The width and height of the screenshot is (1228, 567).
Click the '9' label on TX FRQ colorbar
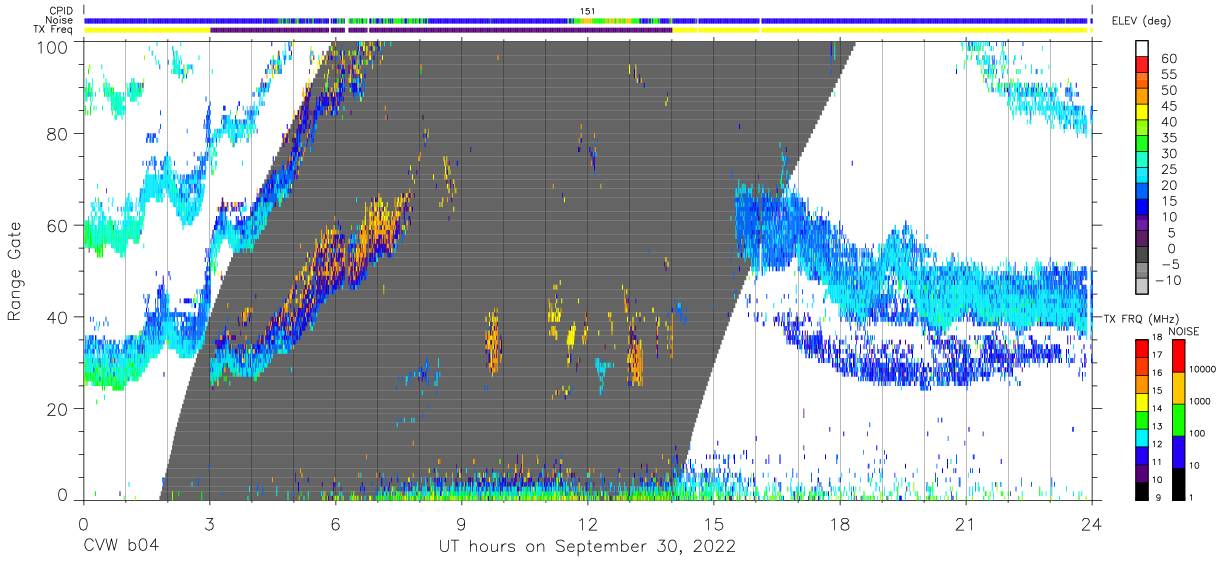(x=1160, y=498)
